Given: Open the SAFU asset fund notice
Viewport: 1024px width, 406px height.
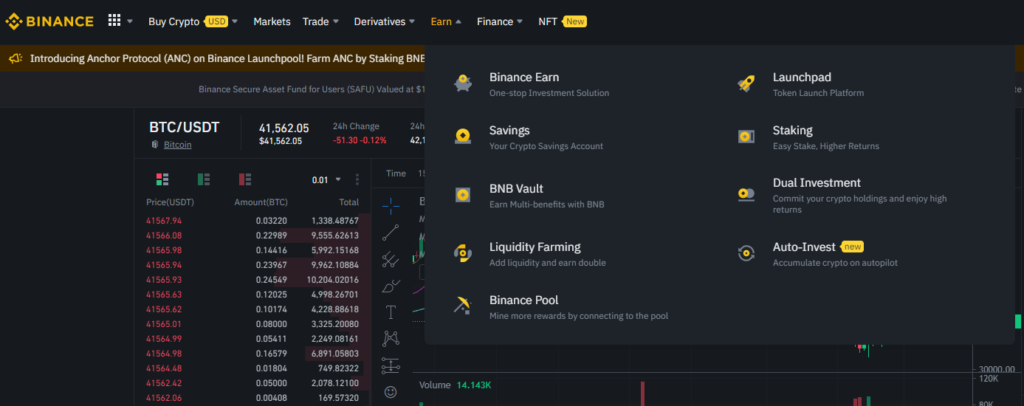Looking at the screenshot, I should [x=312, y=89].
